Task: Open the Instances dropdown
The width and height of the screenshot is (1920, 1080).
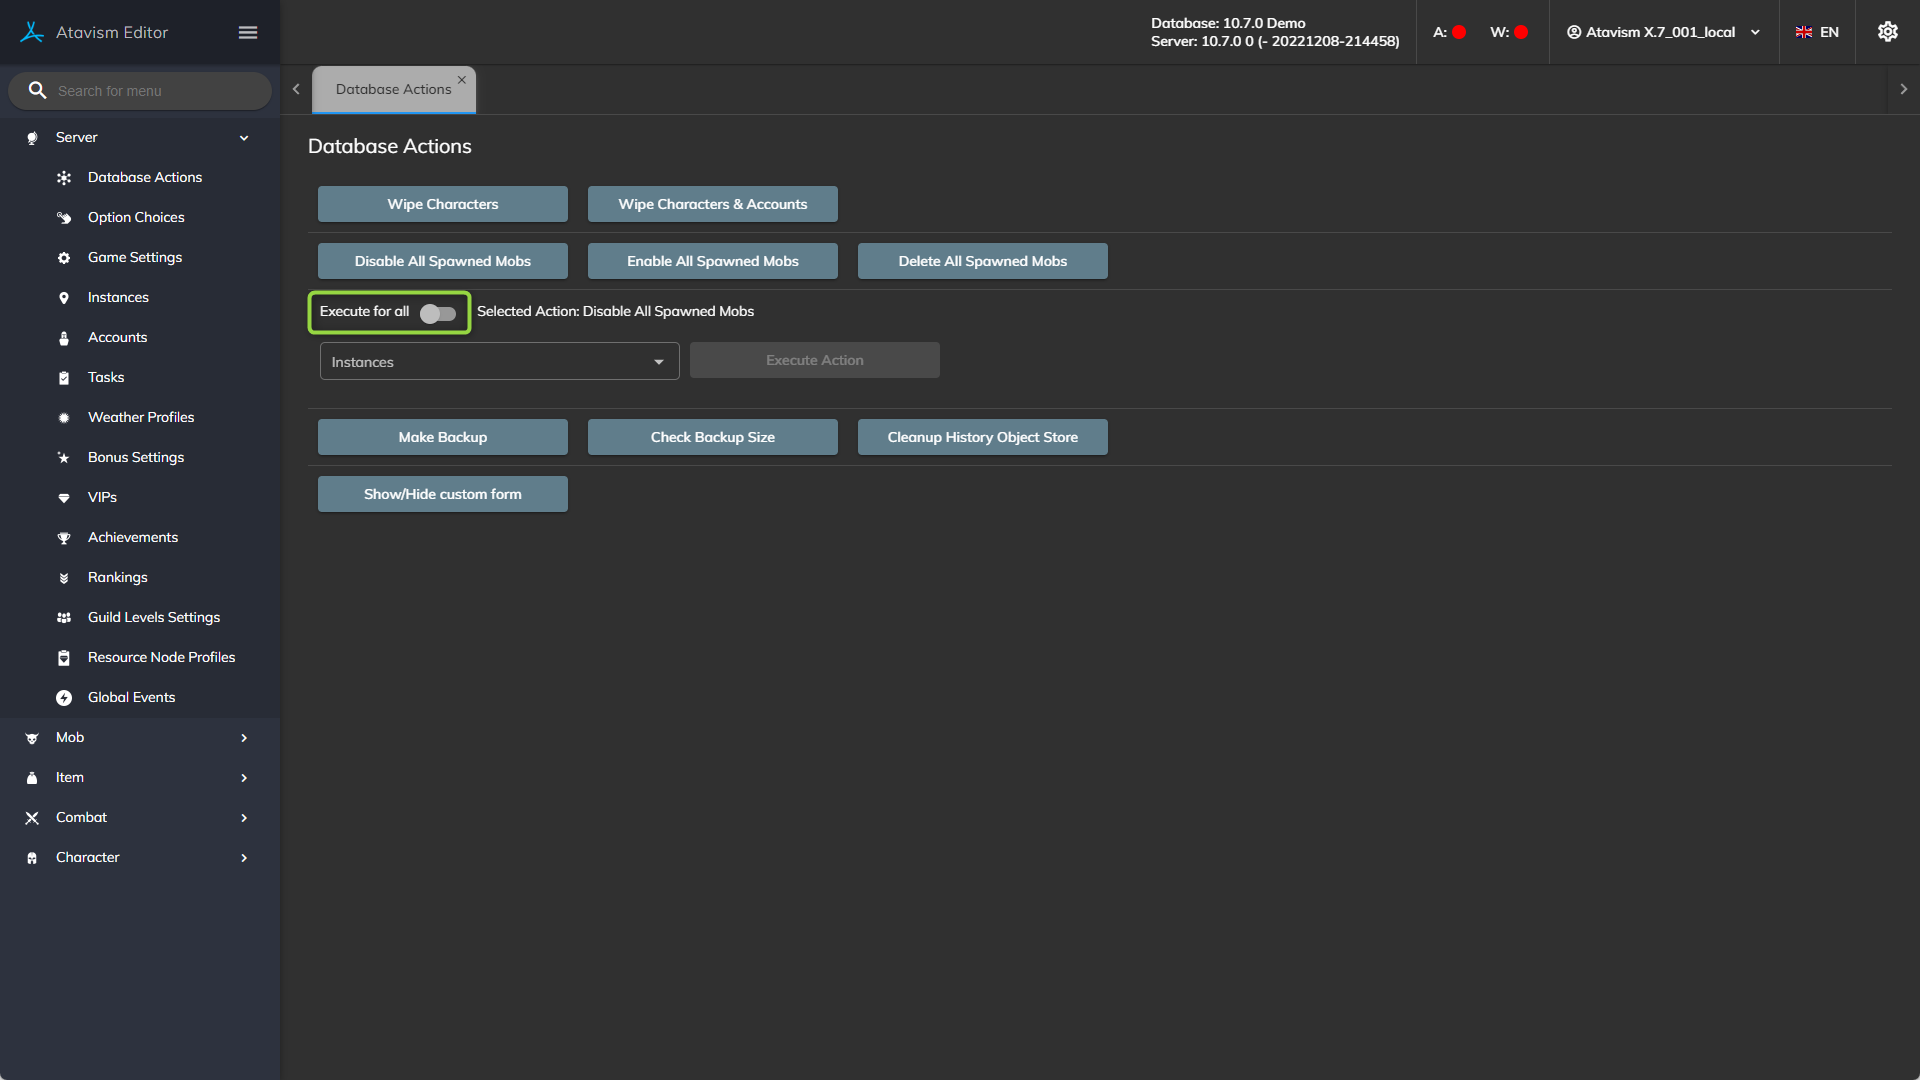Action: 499,362
